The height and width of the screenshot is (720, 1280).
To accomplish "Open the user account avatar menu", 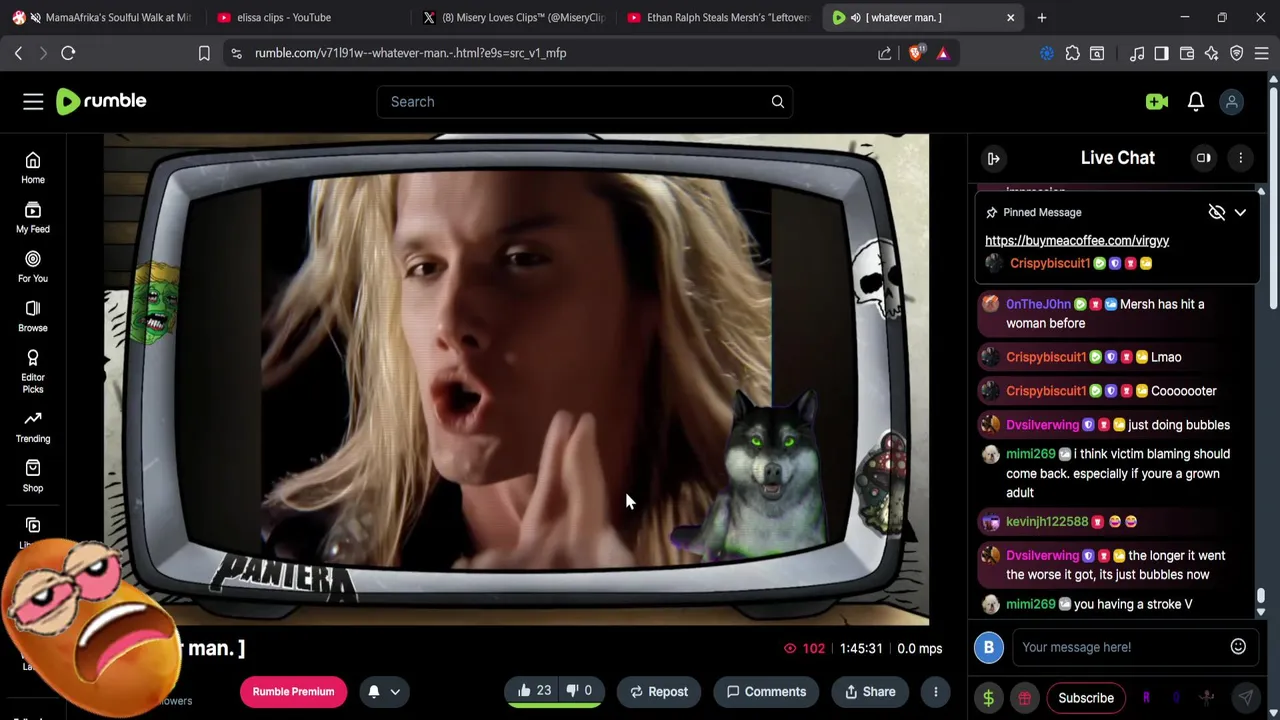I will click(x=1232, y=101).
